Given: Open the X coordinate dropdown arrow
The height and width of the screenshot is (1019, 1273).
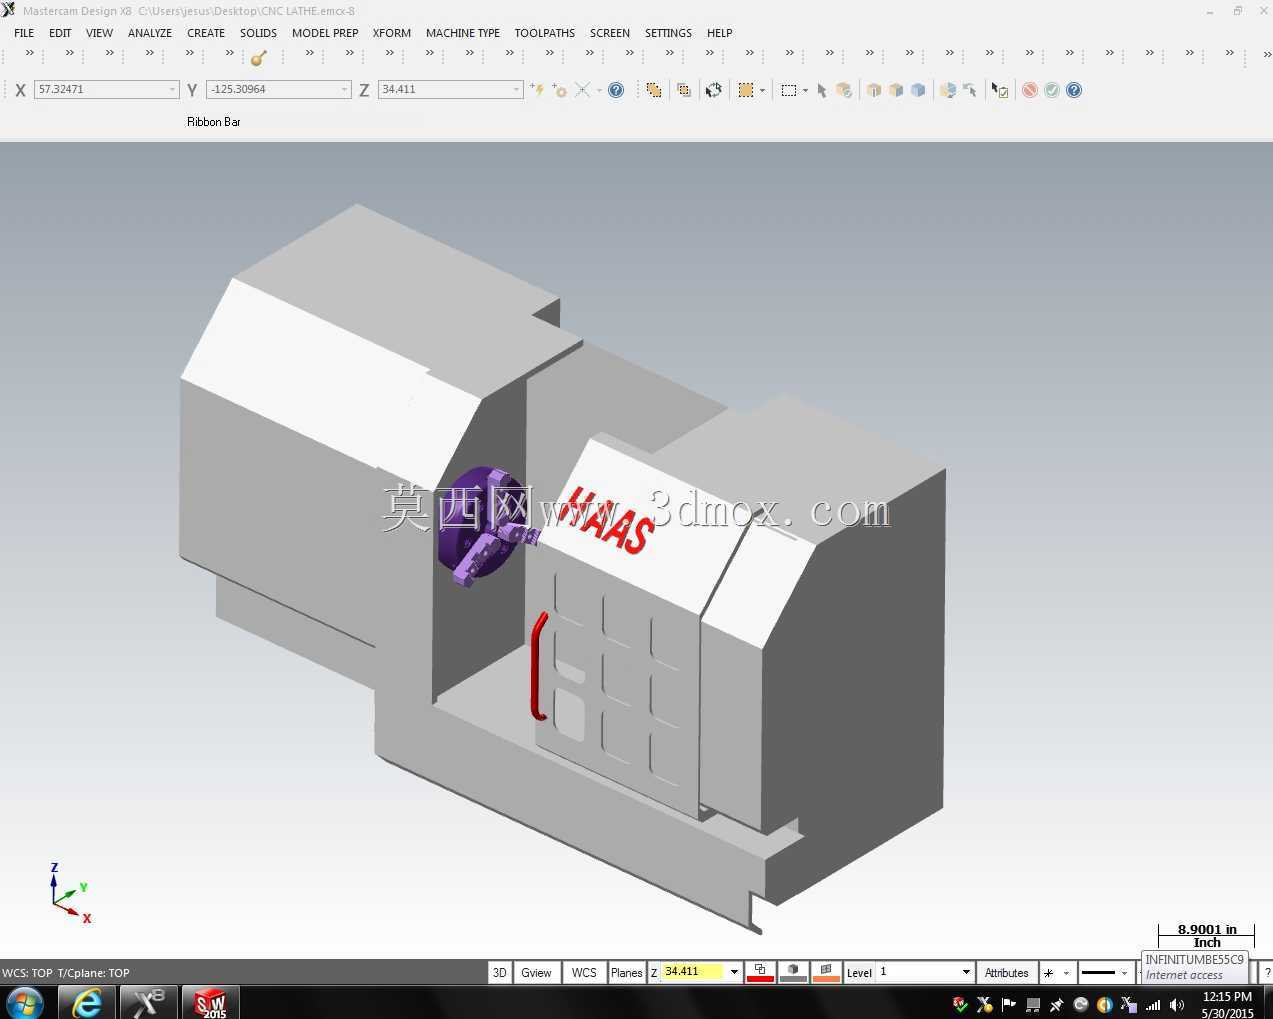Looking at the screenshot, I should pyautogui.click(x=172, y=90).
